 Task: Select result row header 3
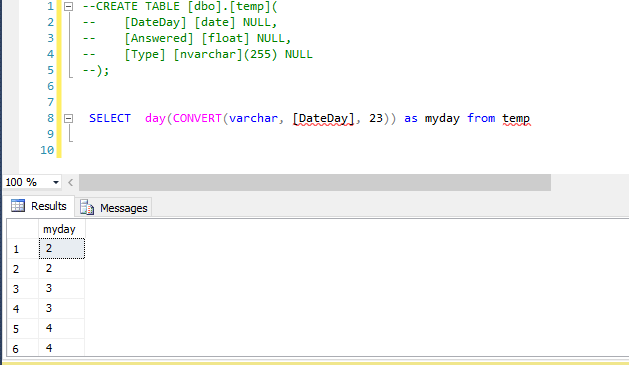click(x=23, y=289)
